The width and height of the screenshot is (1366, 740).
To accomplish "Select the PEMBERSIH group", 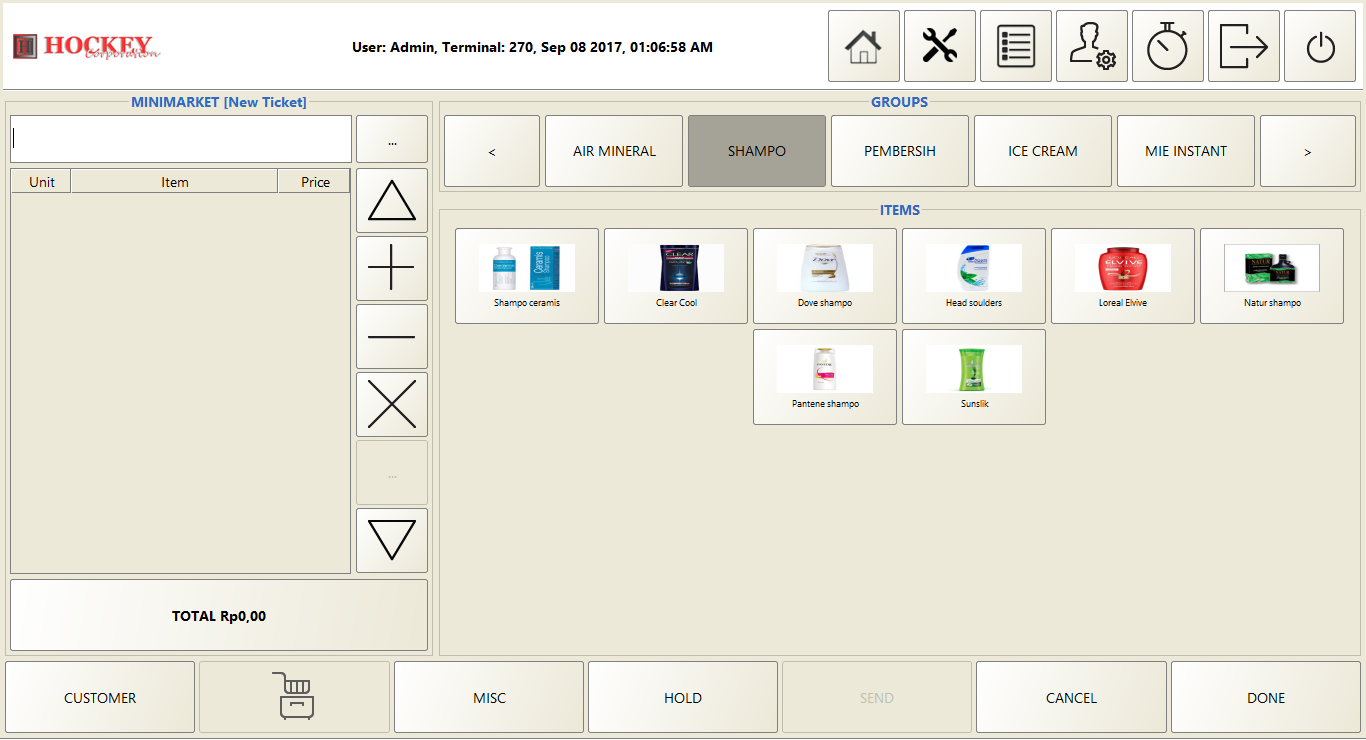I will pos(900,151).
